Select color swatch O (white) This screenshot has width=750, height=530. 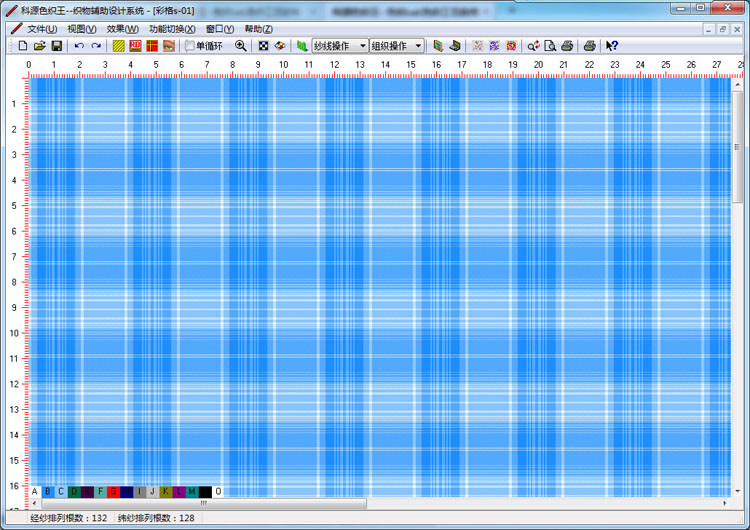218,491
